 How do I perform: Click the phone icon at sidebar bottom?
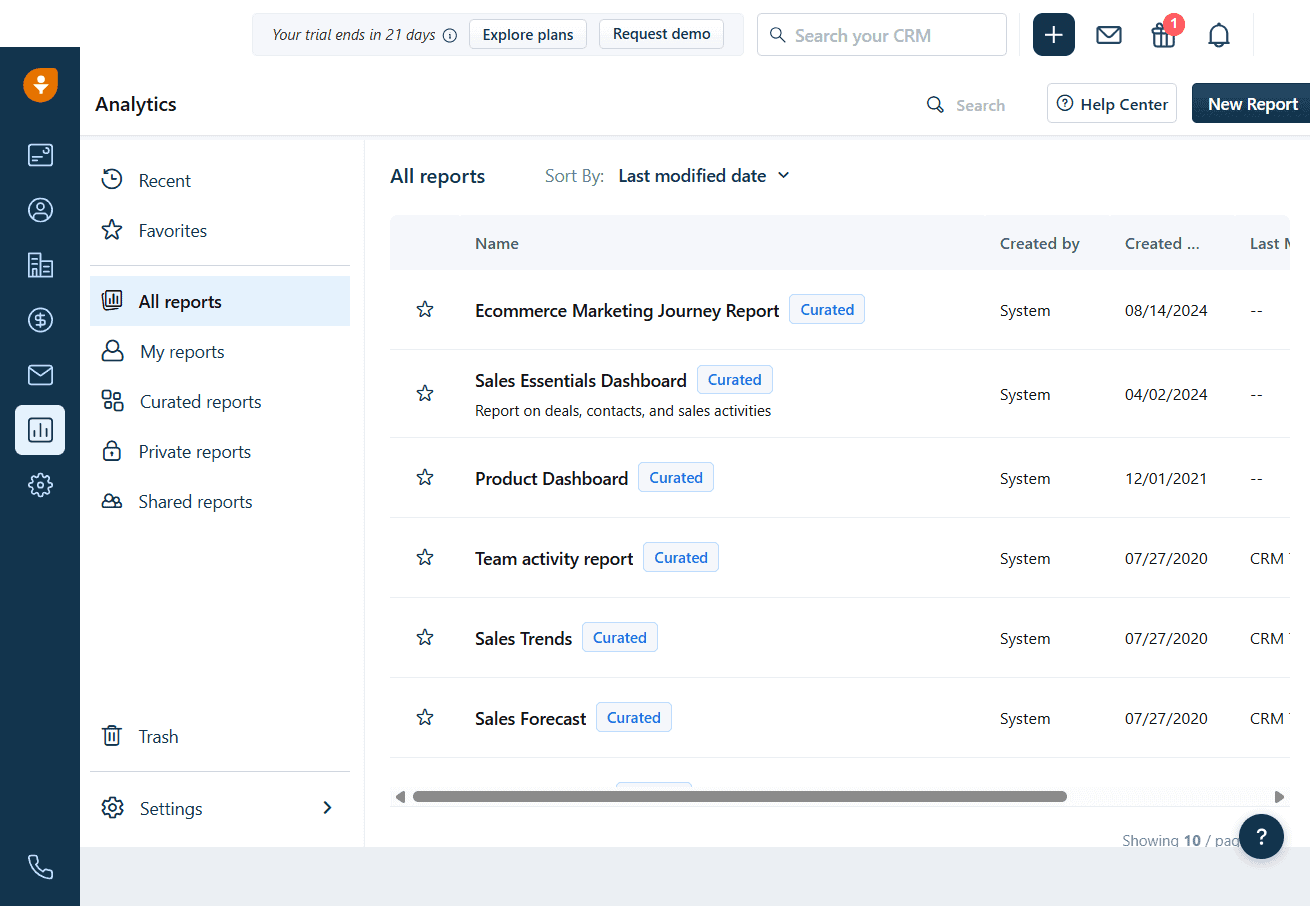pos(40,866)
